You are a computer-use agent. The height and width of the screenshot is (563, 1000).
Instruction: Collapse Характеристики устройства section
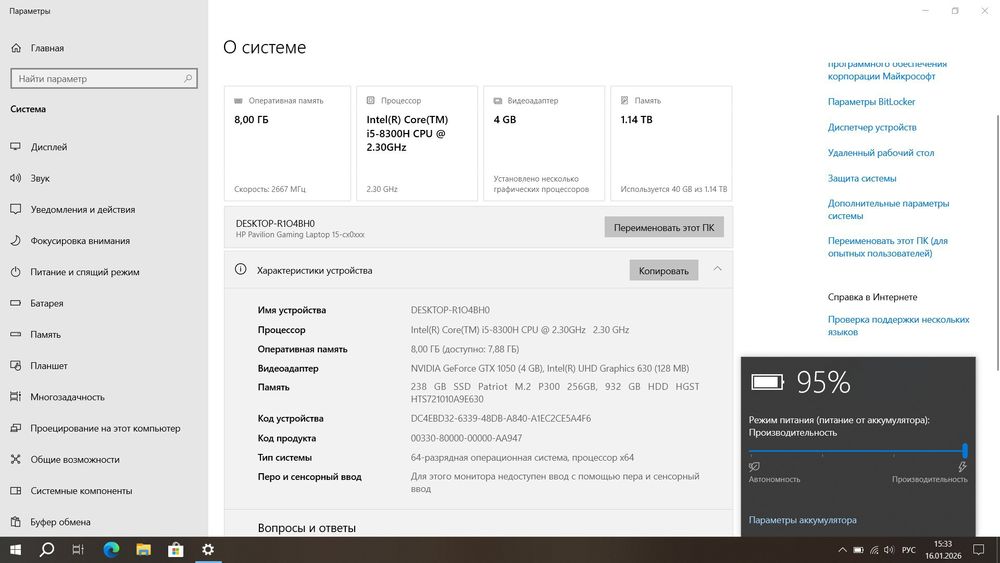[717, 269]
